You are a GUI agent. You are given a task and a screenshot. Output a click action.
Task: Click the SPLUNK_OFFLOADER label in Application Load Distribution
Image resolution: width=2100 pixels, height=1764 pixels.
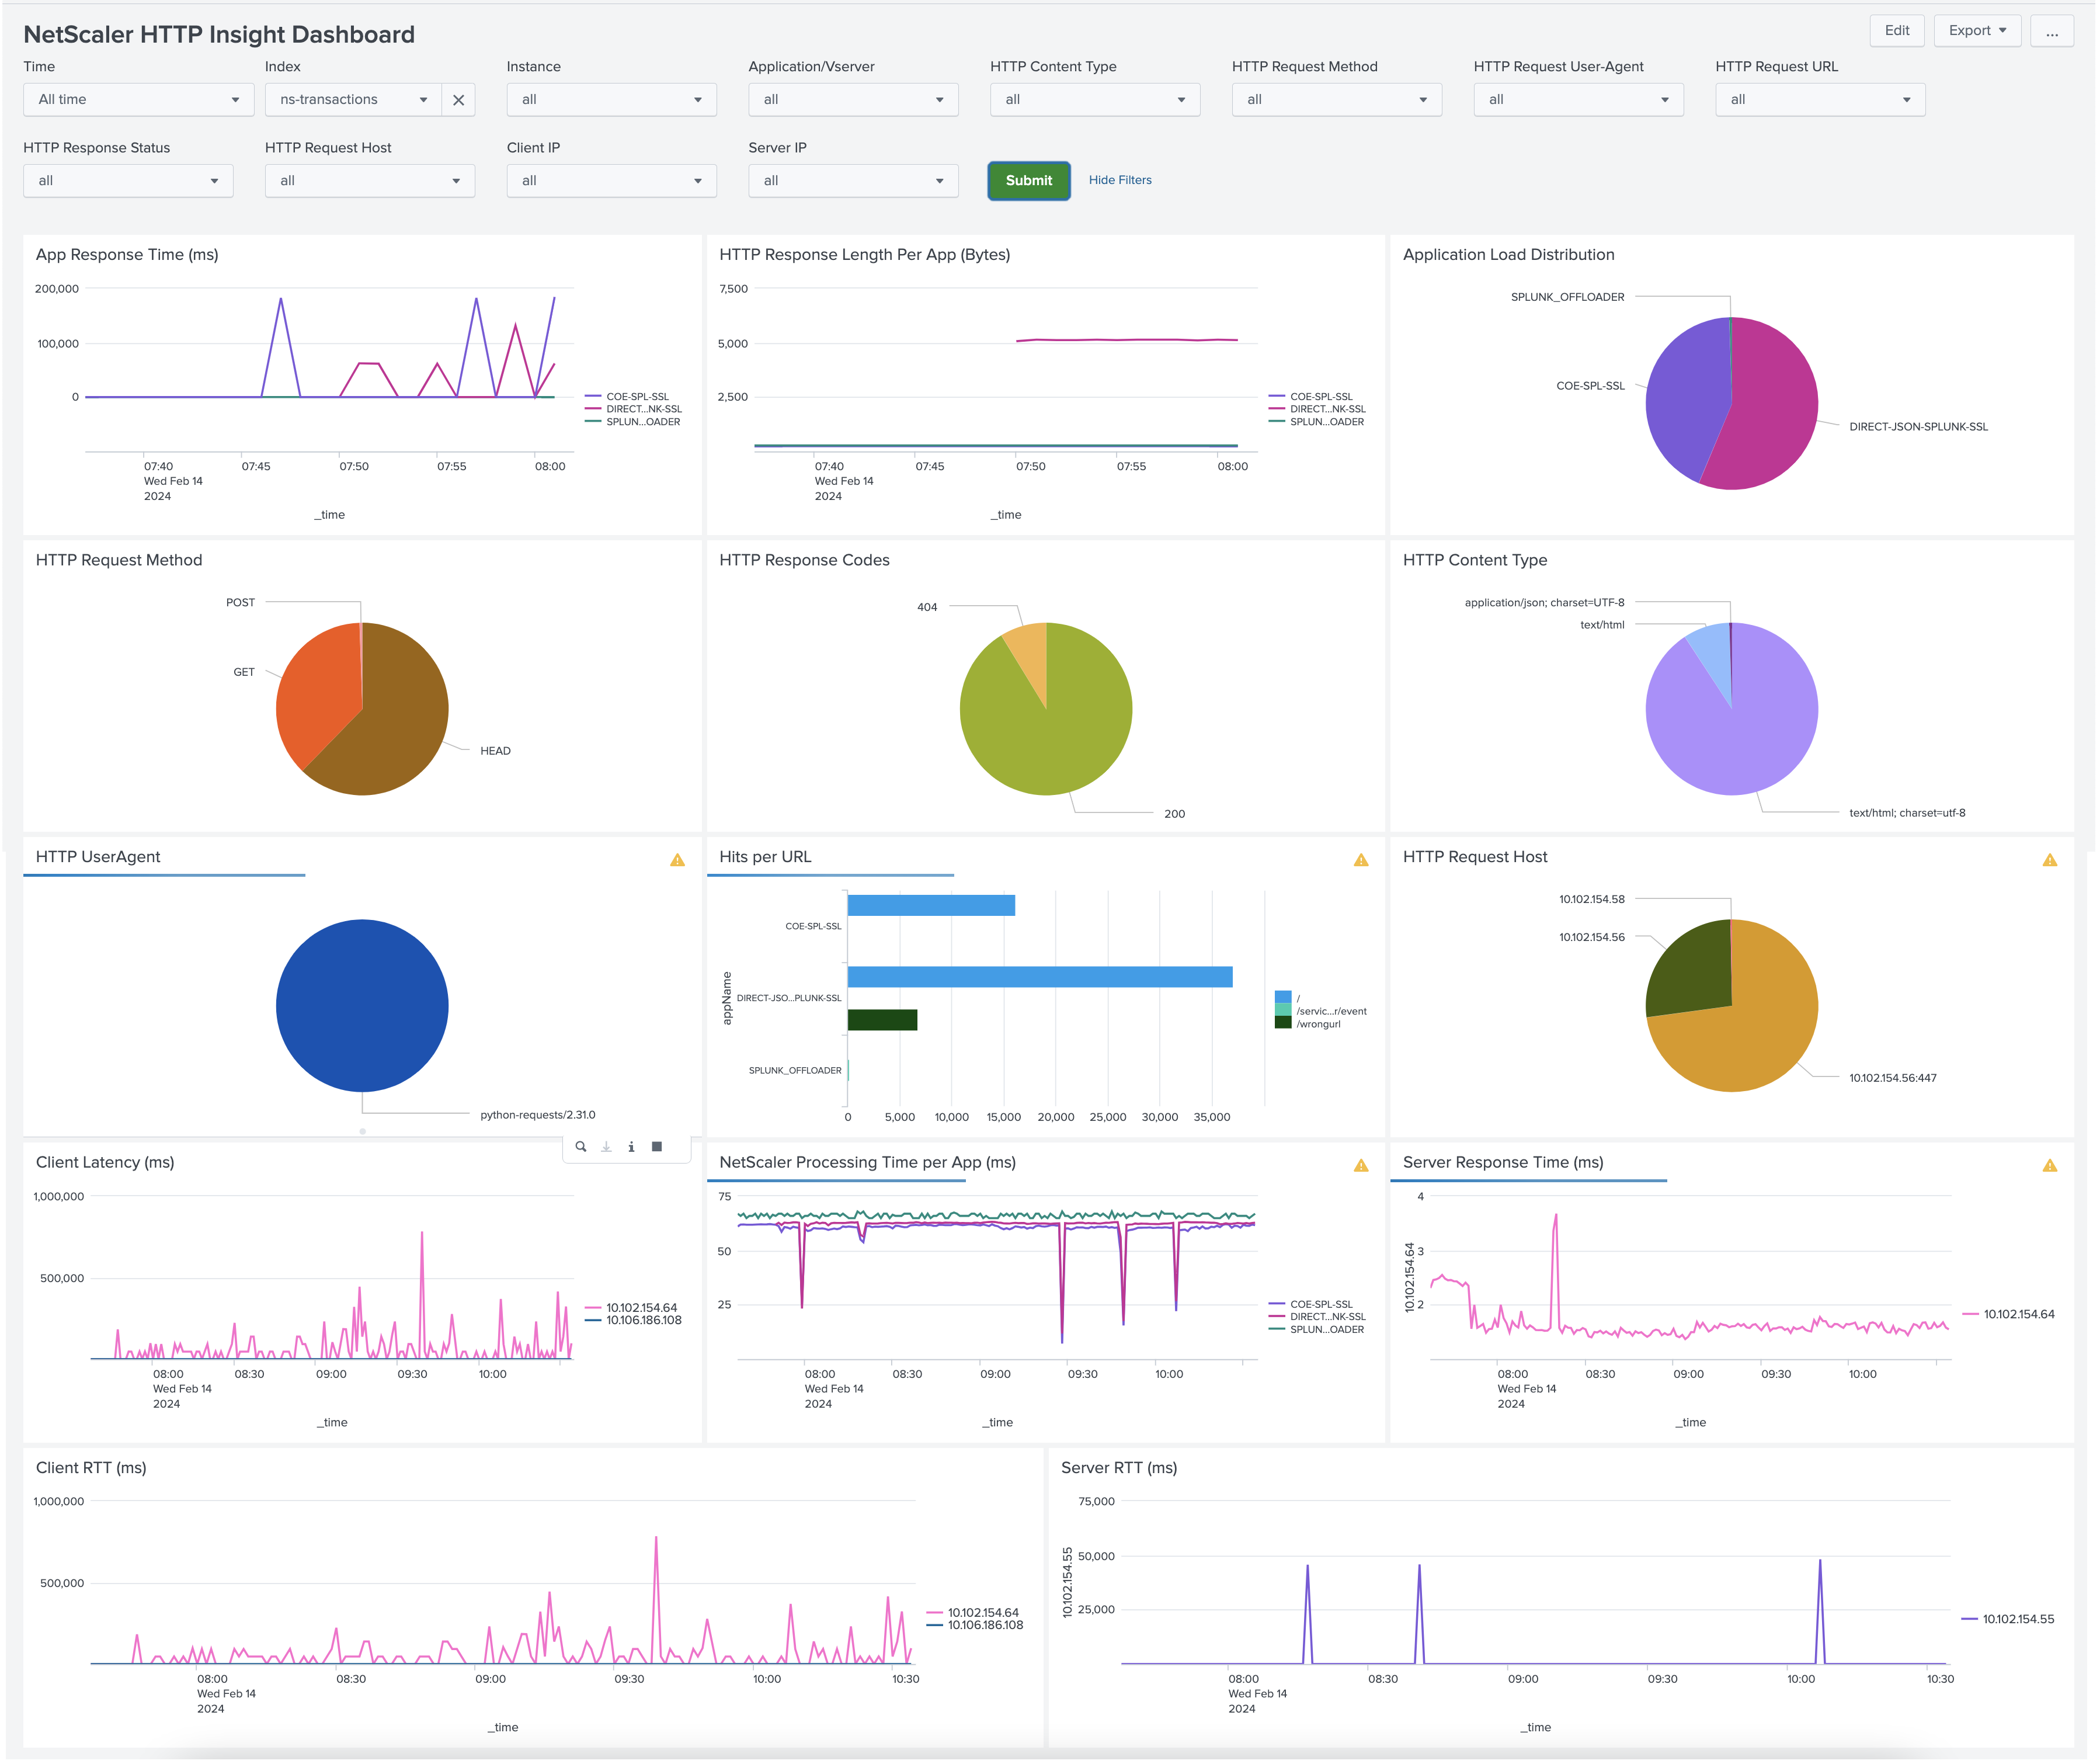(x=1567, y=298)
